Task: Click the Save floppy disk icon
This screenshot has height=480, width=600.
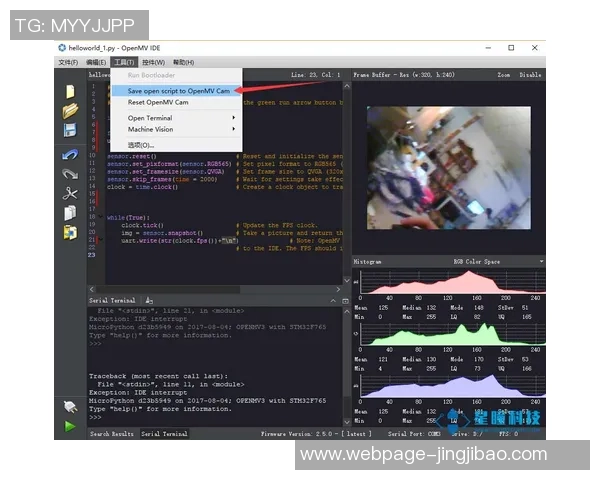Action: pos(70,131)
